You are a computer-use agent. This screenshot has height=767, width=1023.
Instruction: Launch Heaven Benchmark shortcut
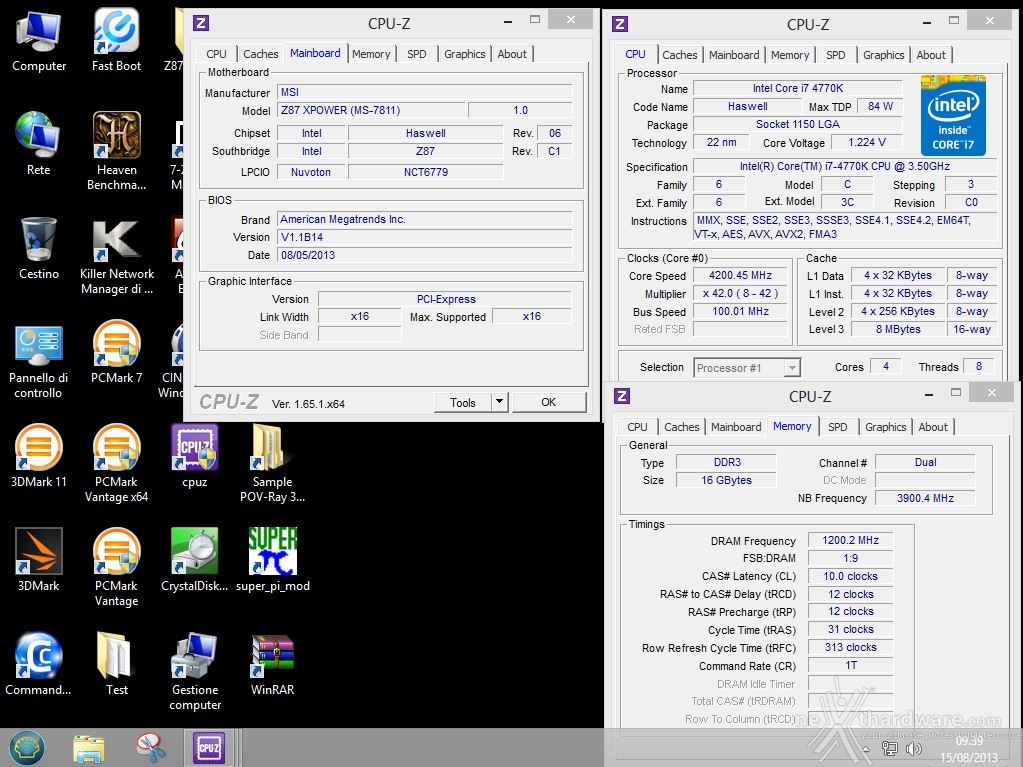(116, 151)
